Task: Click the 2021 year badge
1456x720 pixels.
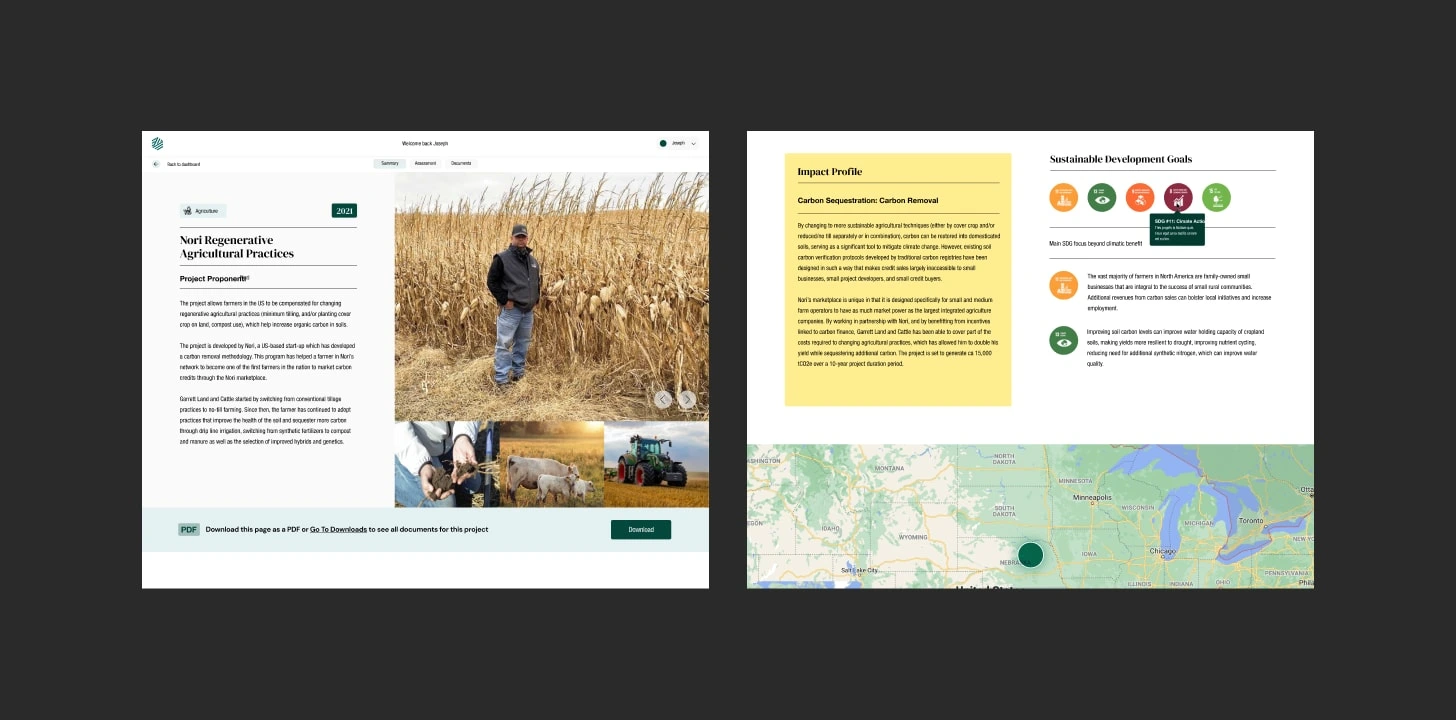Action: [x=344, y=211]
